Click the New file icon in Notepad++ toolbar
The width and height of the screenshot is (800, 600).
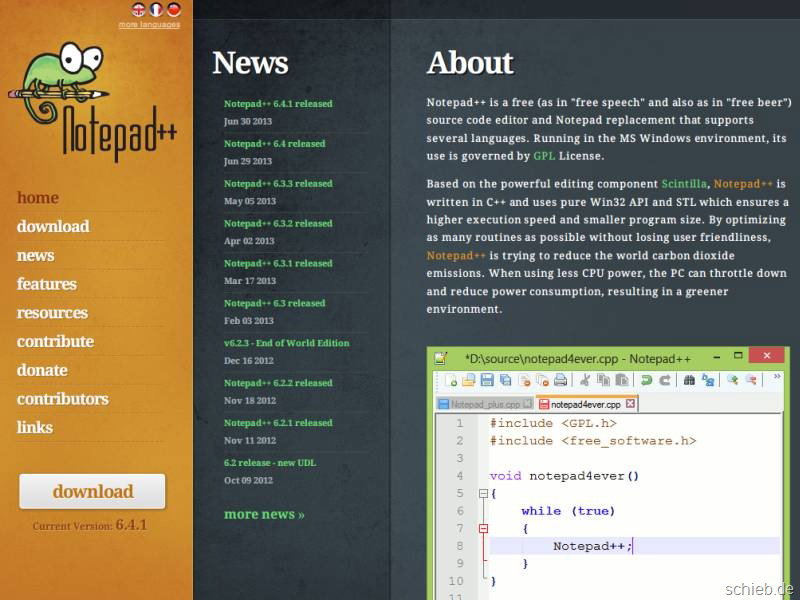tap(451, 380)
